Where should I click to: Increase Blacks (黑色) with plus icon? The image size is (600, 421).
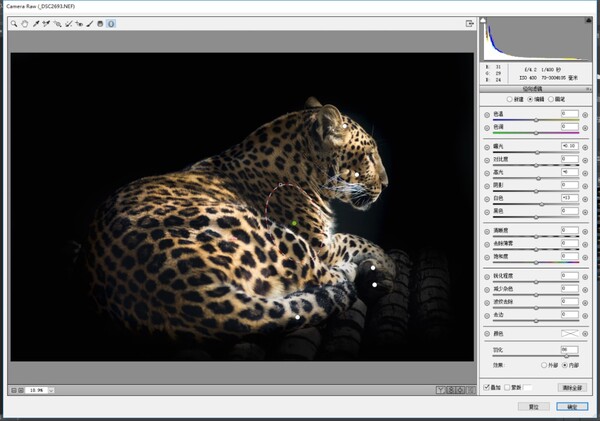click(585, 212)
